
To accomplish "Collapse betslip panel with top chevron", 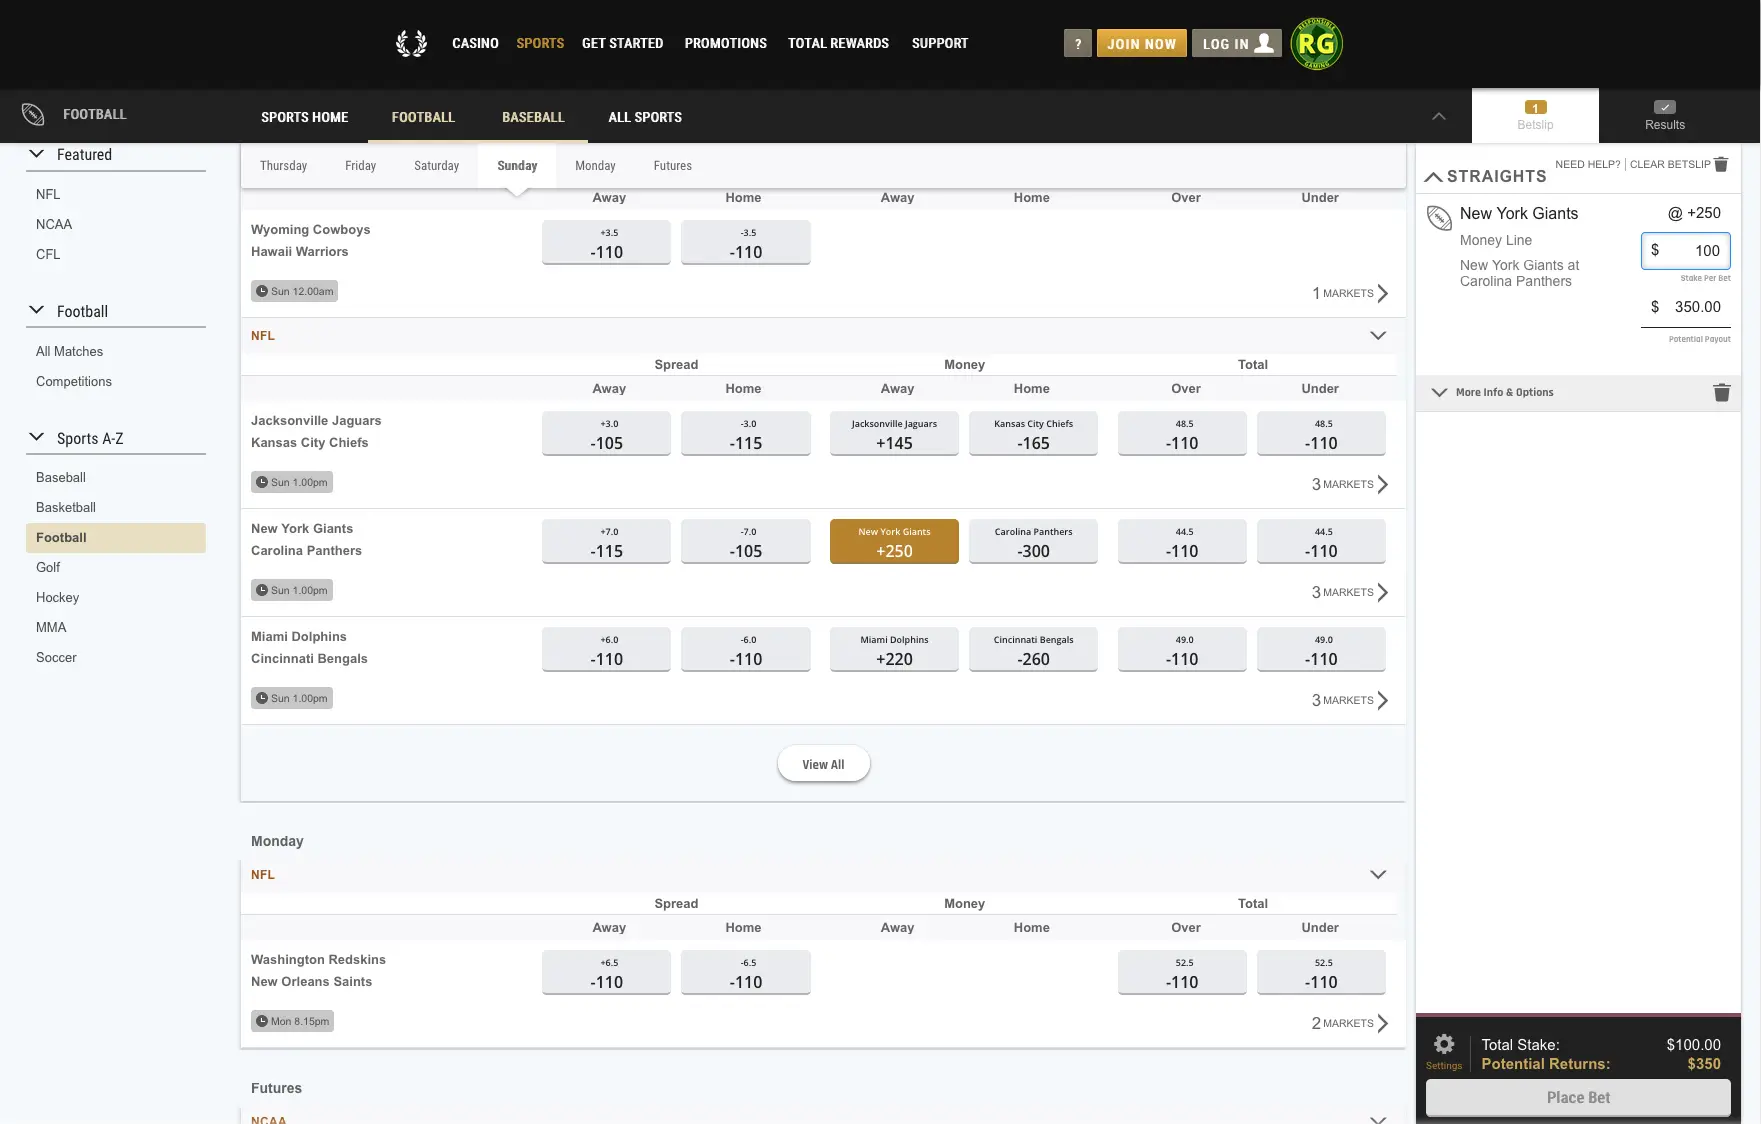I will (1438, 116).
